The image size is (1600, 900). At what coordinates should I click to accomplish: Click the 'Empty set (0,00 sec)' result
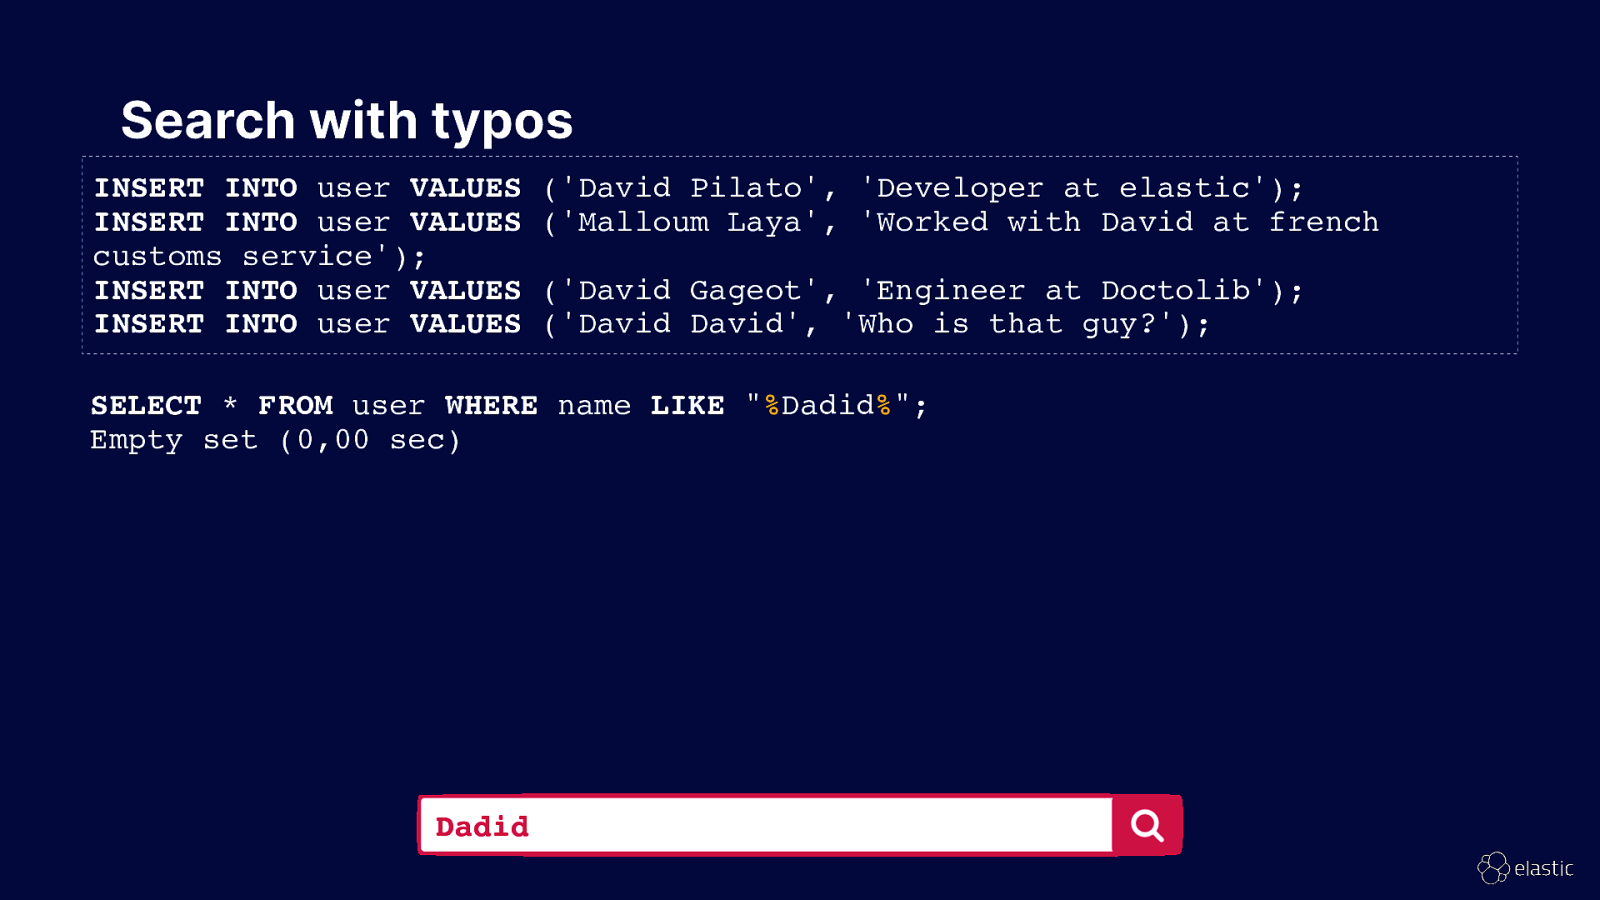[x=275, y=440]
